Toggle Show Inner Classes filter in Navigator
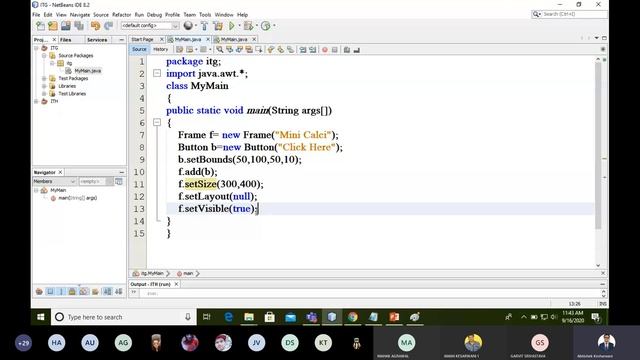The height and width of the screenshot is (360, 640). pyautogui.click(x=84, y=291)
